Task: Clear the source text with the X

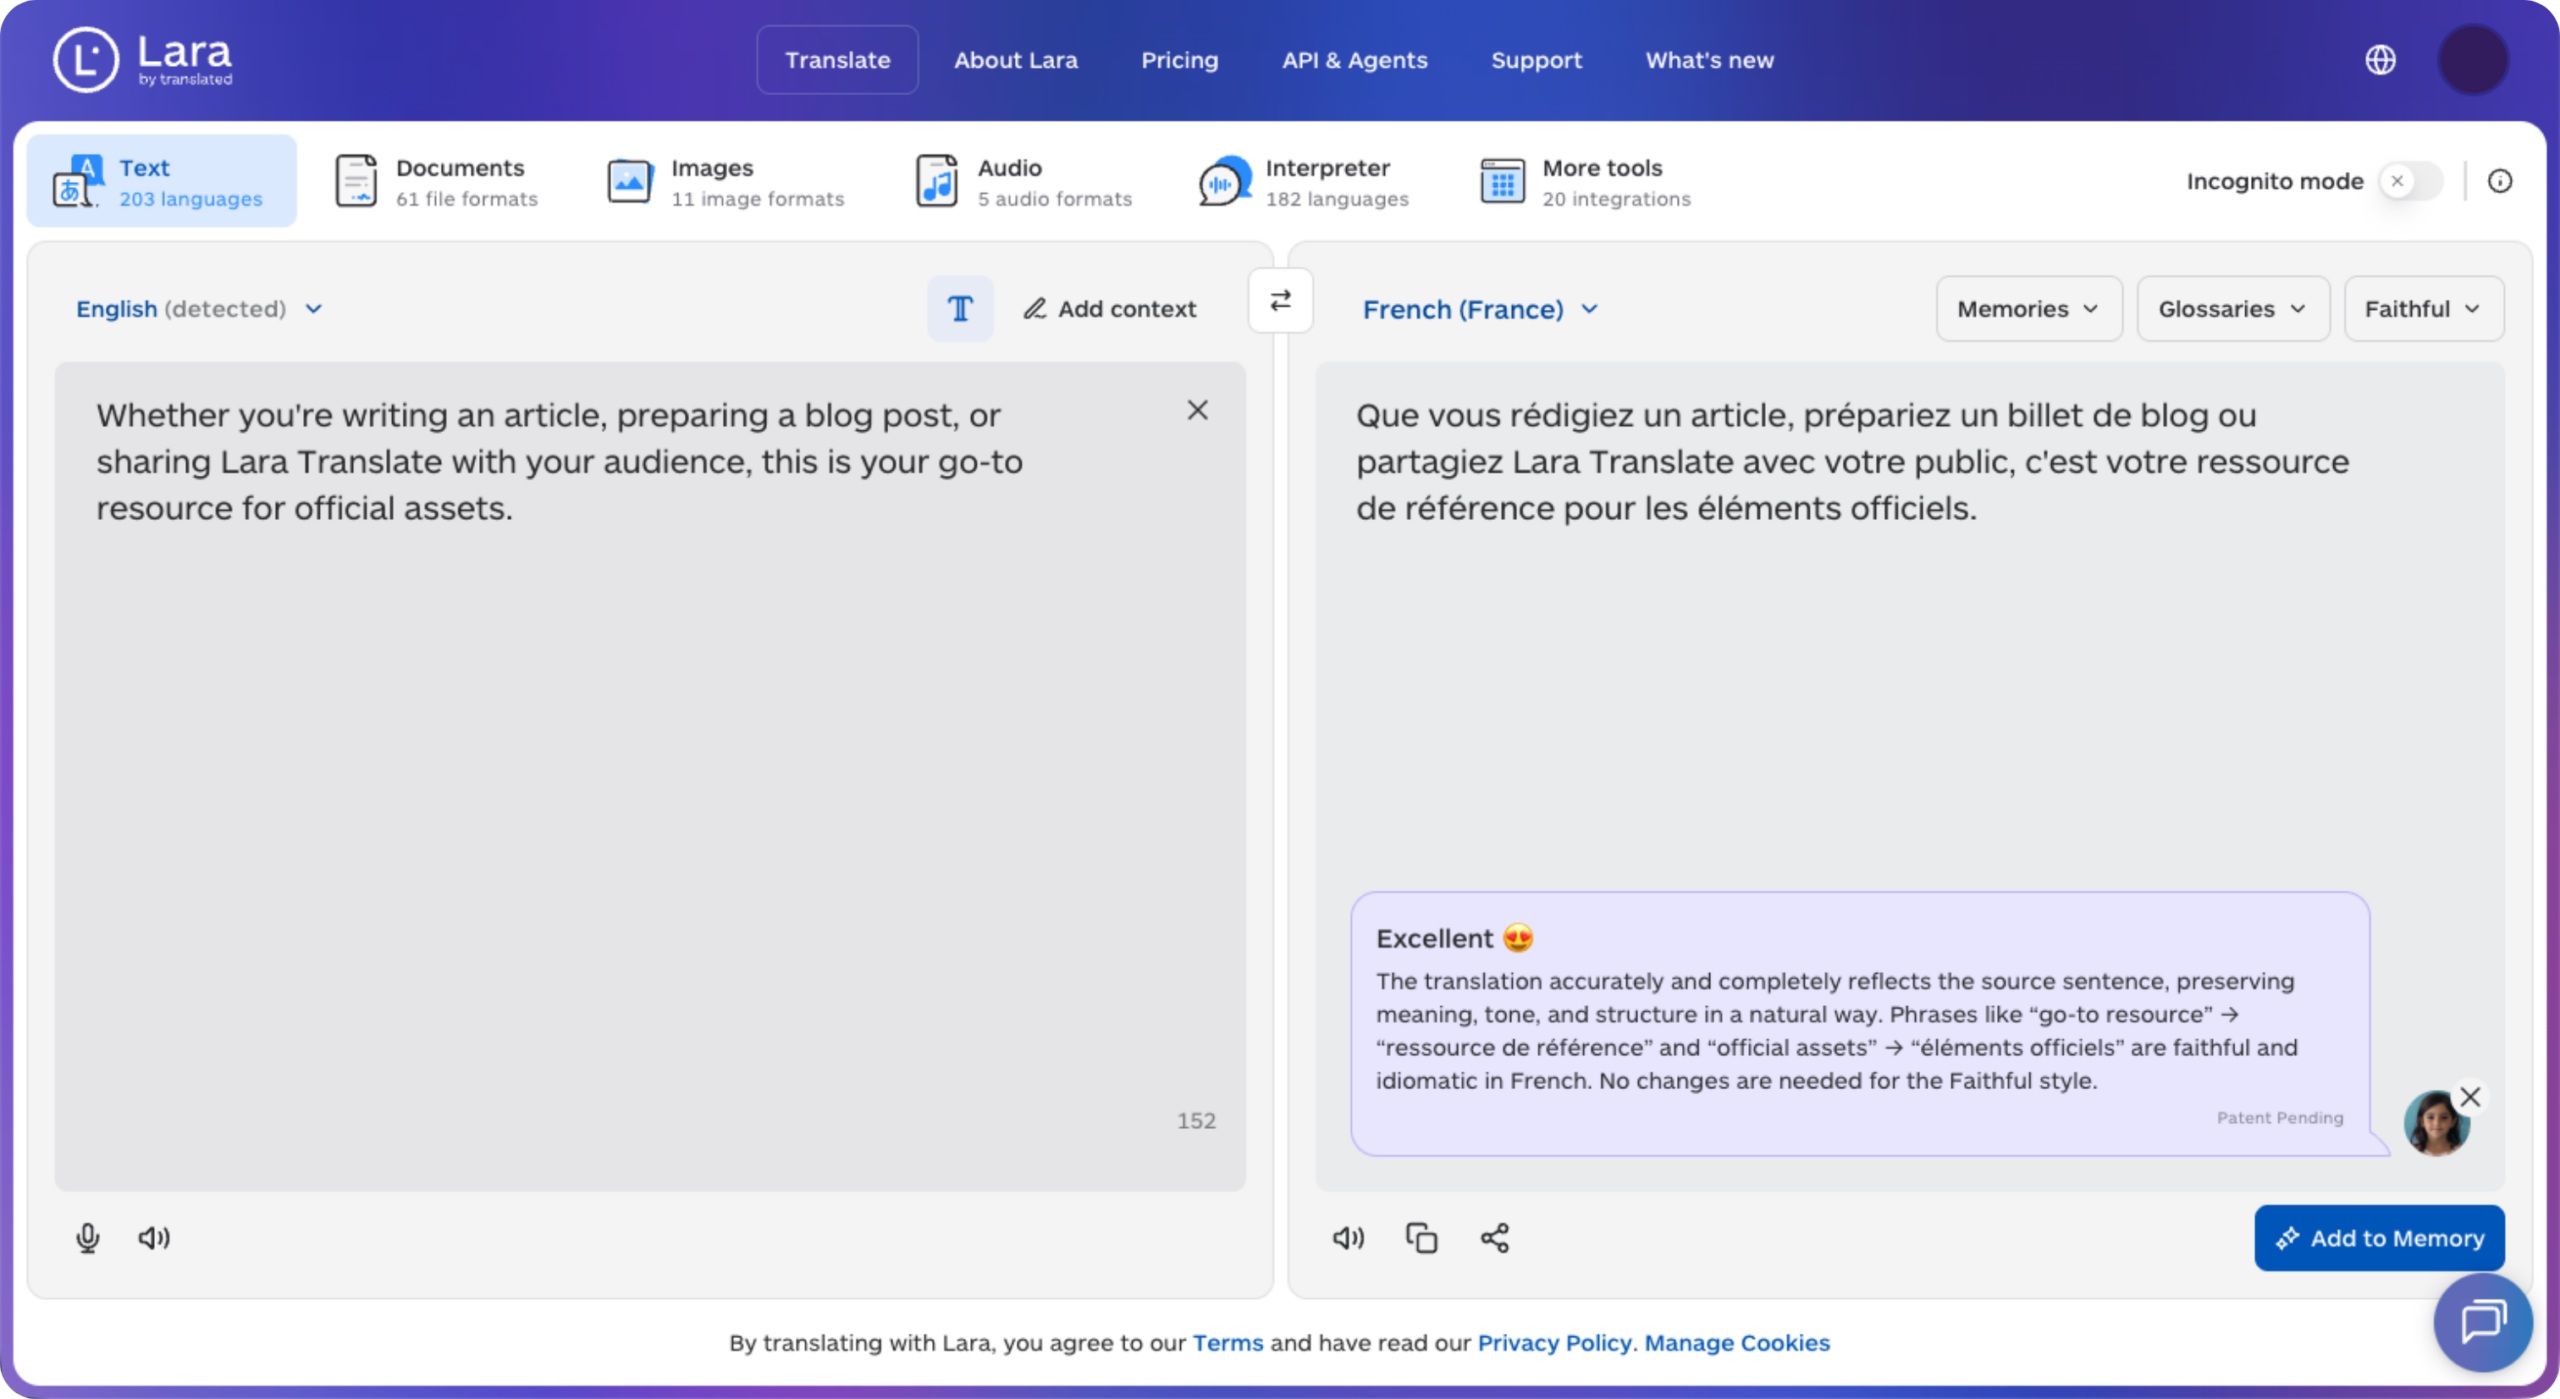Action: (1197, 410)
